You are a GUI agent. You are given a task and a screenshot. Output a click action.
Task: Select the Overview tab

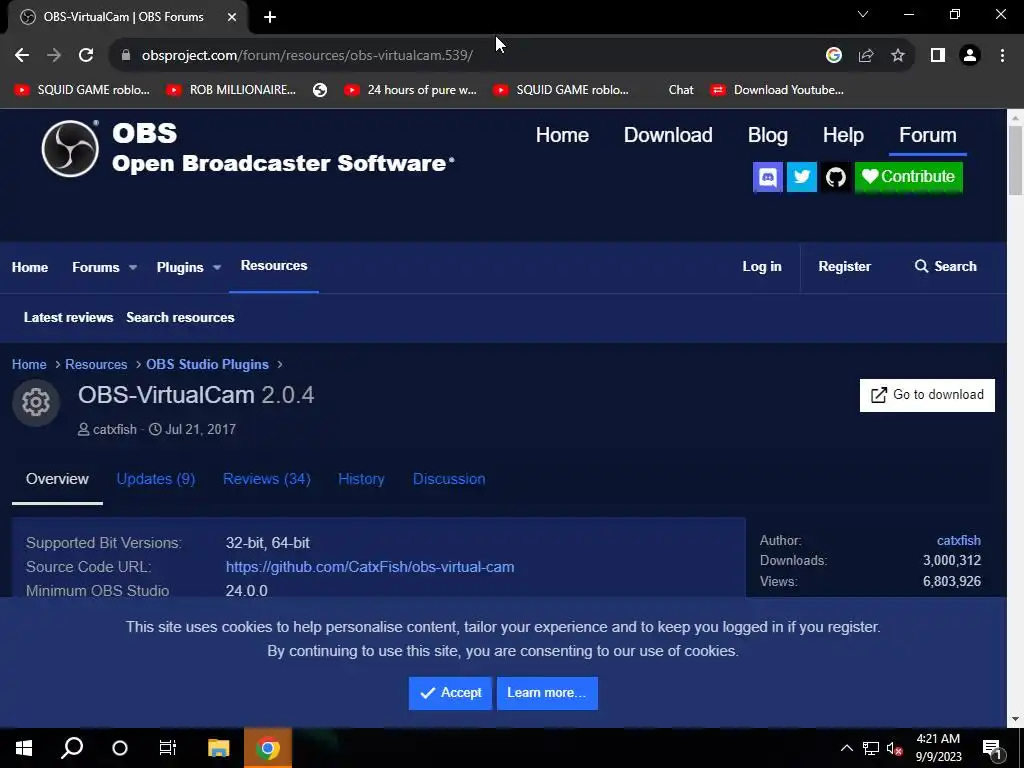click(57, 479)
